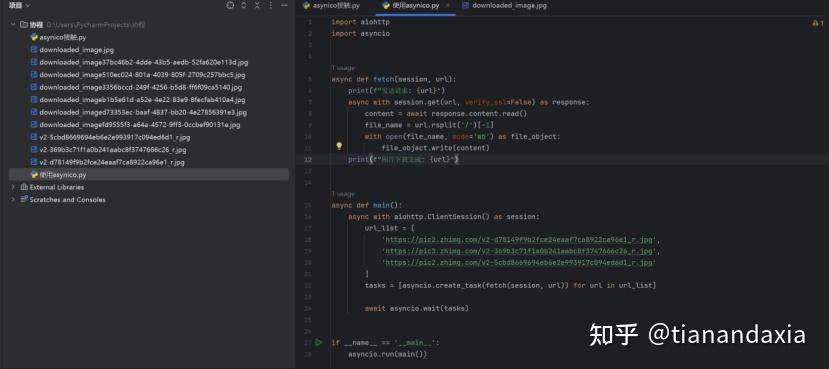The width and height of the screenshot is (829, 369).
Task: Click the green Run gutter arrow by __main__
Action: pyautogui.click(x=318, y=343)
